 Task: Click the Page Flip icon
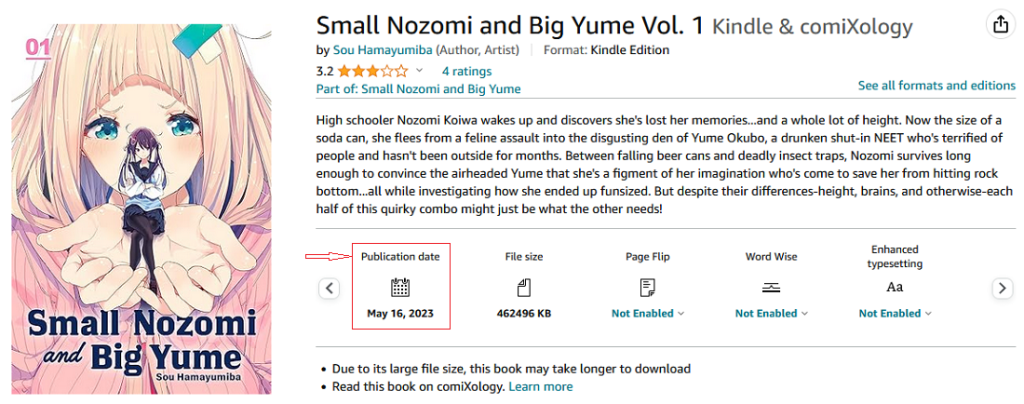647,288
